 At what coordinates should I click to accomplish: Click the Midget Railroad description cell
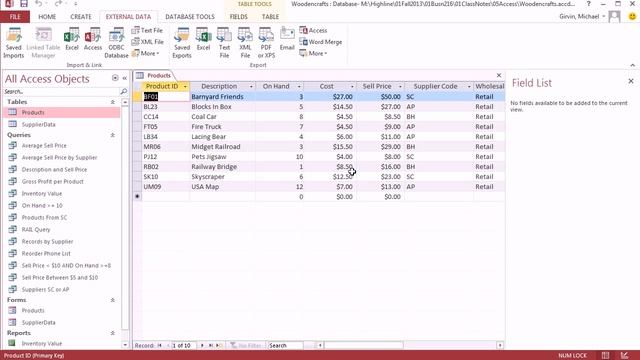click(x=222, y=147)
